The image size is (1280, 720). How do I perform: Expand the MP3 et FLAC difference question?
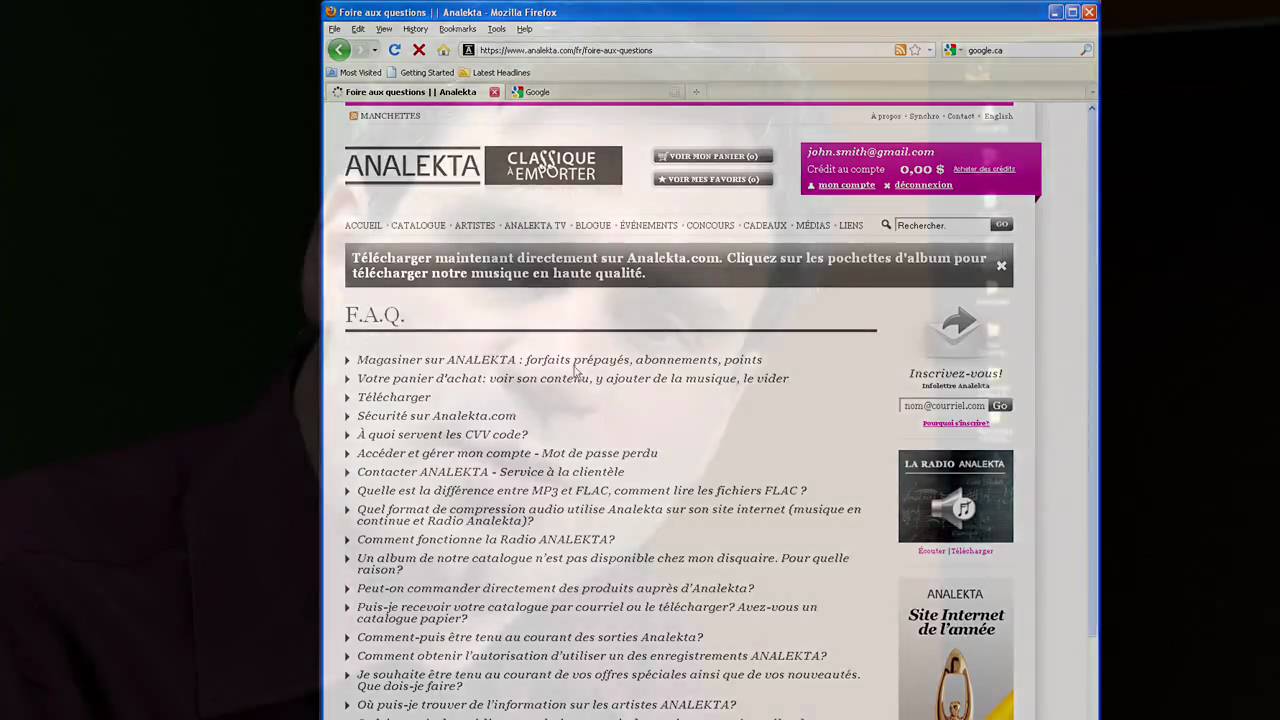point(581,491)
